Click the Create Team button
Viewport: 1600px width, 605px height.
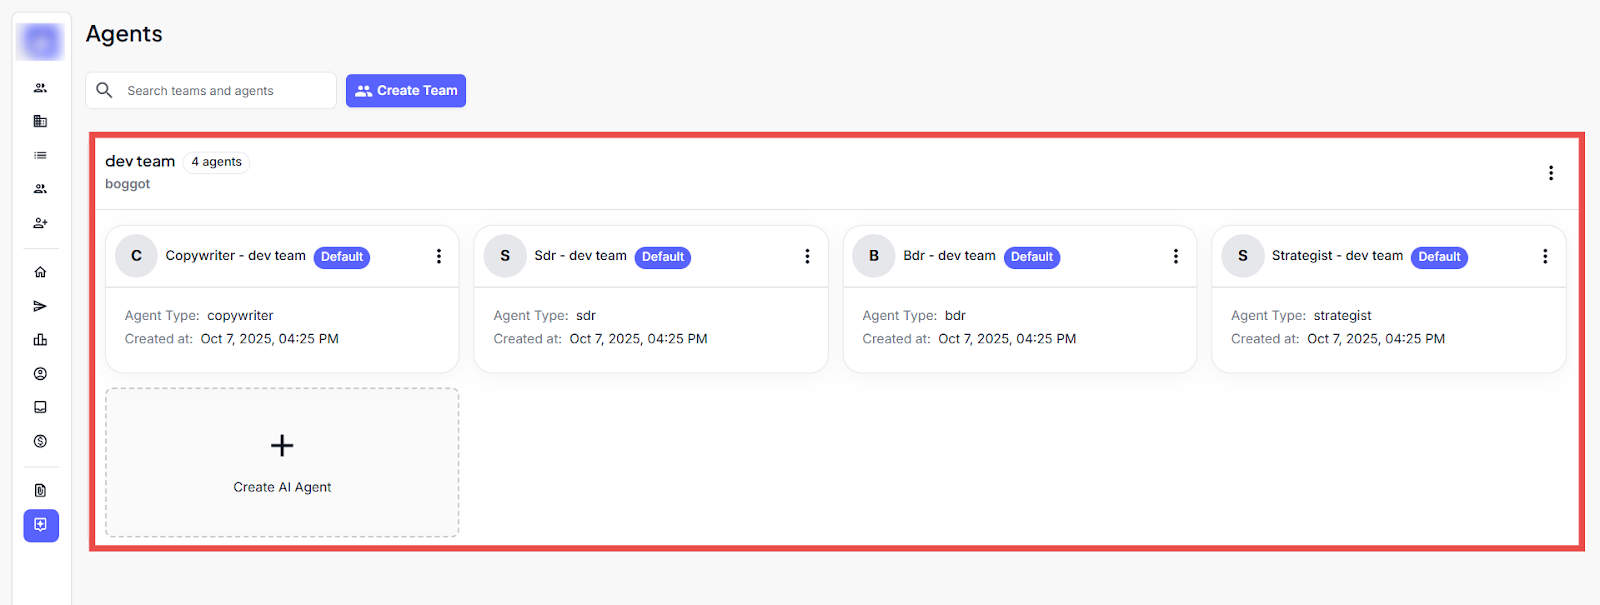[406, 90]
